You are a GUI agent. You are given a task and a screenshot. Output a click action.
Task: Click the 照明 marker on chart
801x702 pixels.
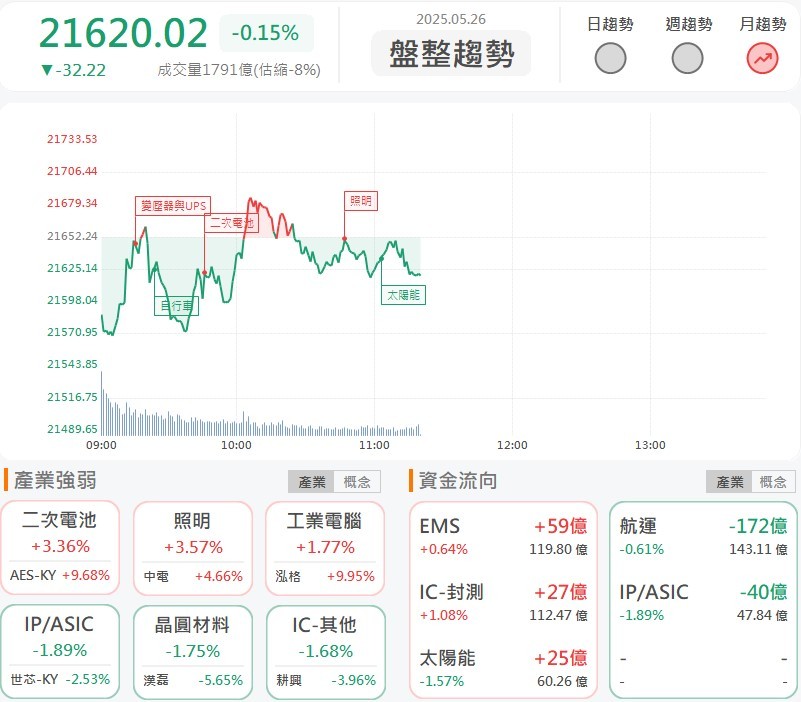coord(359,201)
